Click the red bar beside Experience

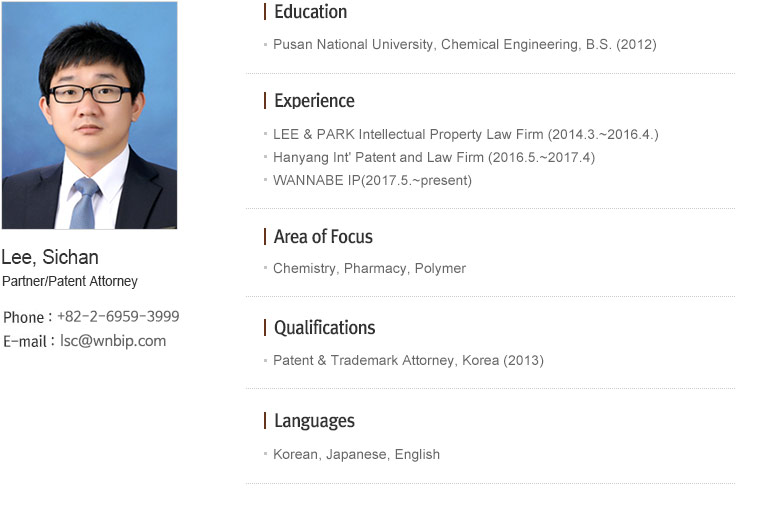point(265,101)
